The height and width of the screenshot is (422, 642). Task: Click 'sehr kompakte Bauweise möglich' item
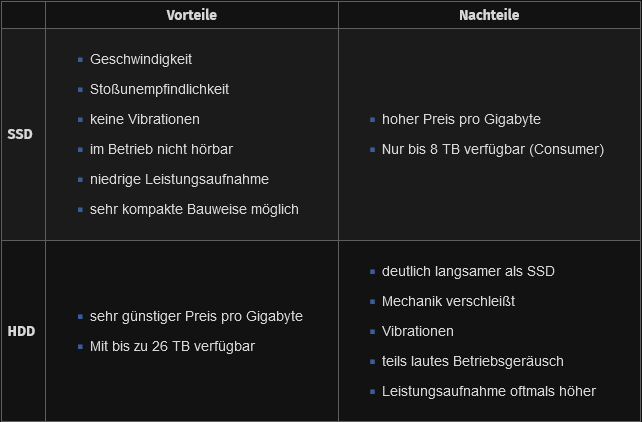(194, 209)
